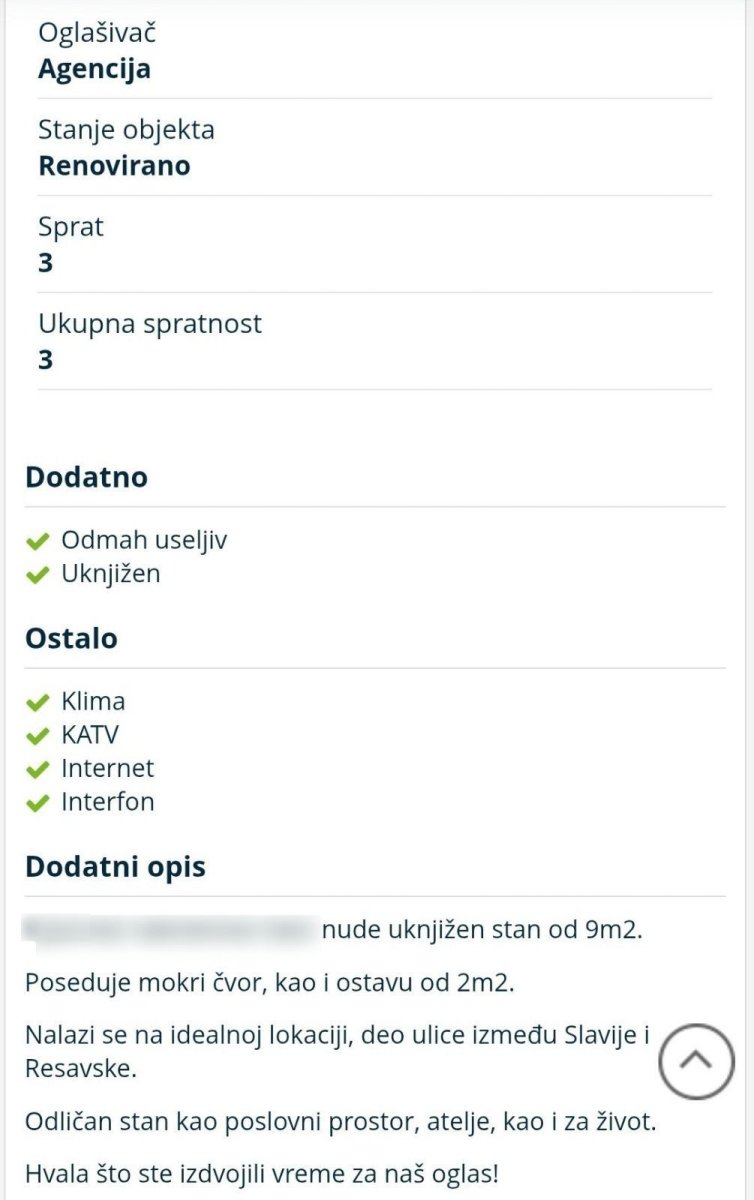This screenshot has height=1200, width=754.
Task: Click the green checkmark beside Klima
Action: click(x=38, y=703)
